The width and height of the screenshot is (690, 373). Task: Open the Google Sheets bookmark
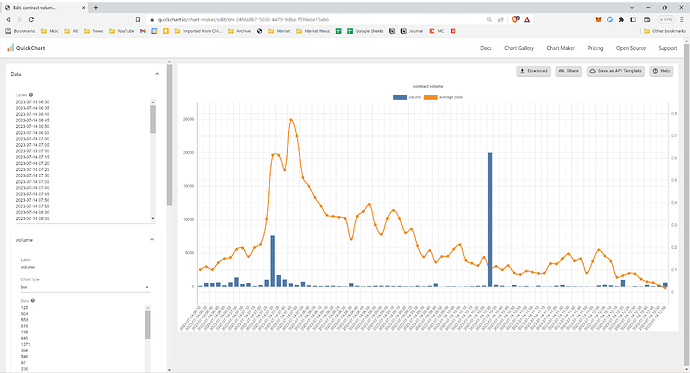[x=365, y=31]
